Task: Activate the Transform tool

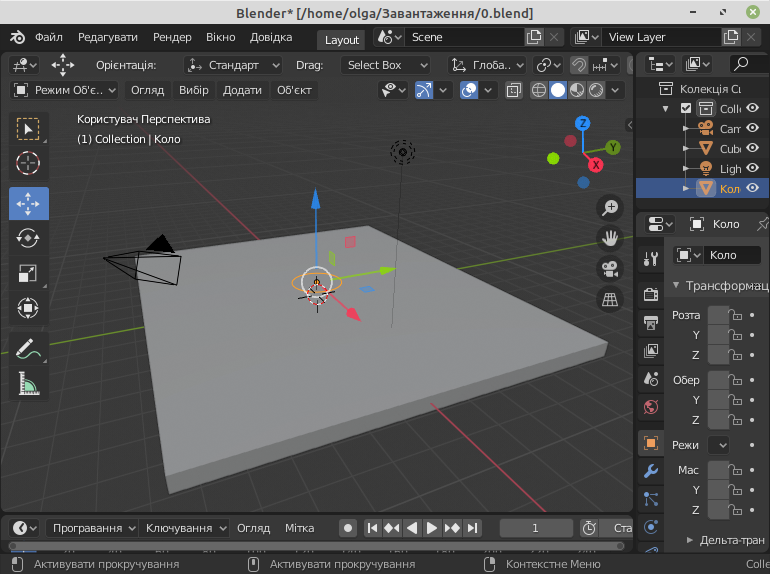Action: [x=28, y=308]
